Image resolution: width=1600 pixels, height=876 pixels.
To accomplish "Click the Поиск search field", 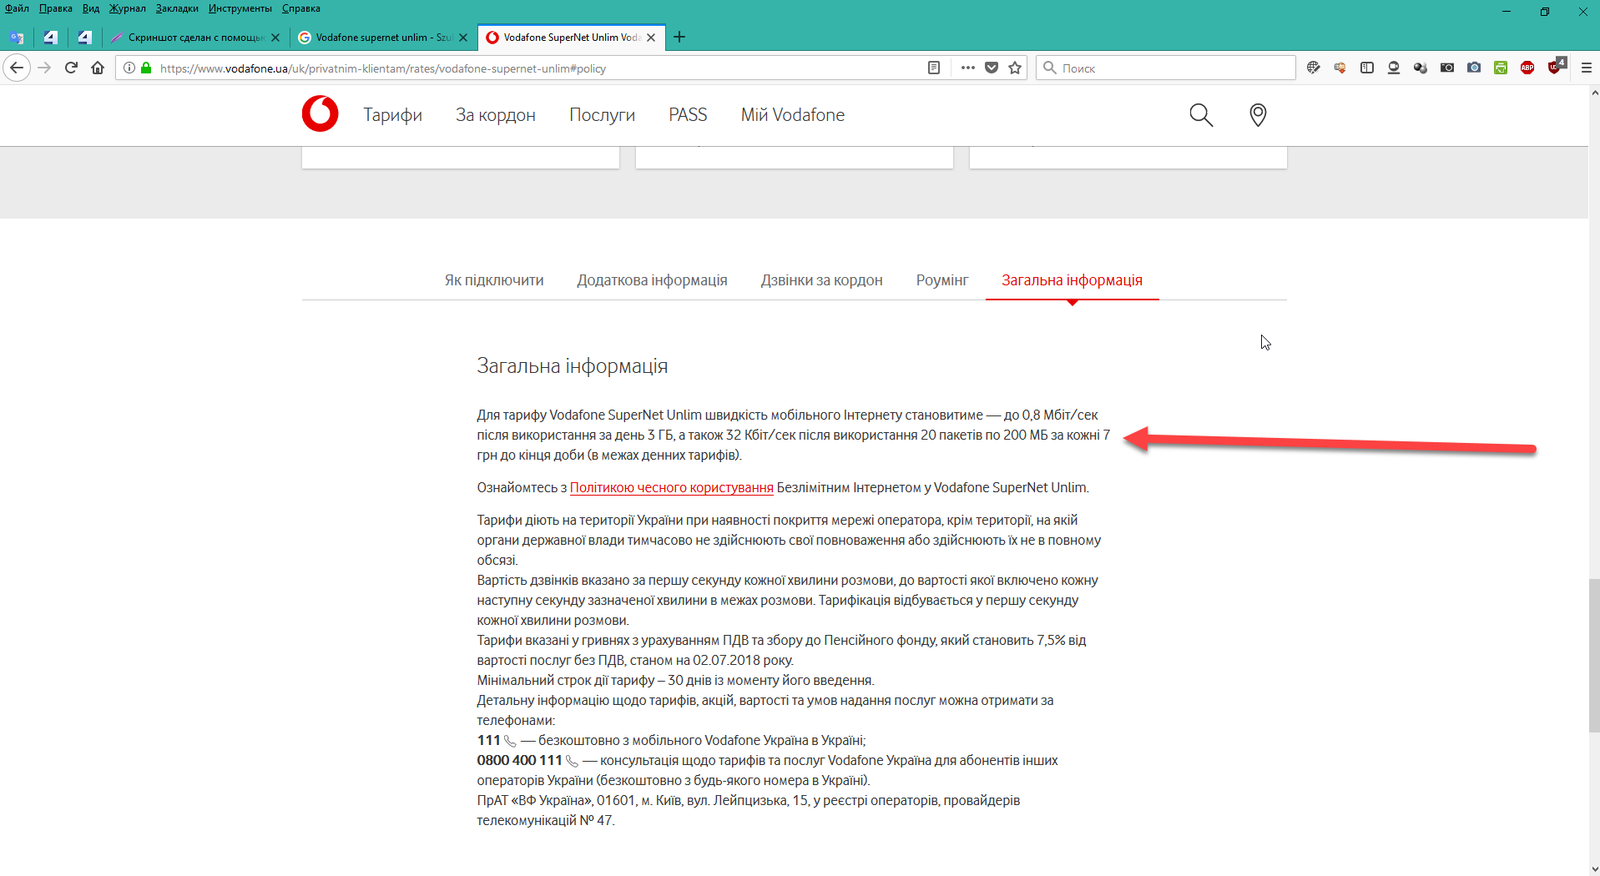I will click(1166, 68).
